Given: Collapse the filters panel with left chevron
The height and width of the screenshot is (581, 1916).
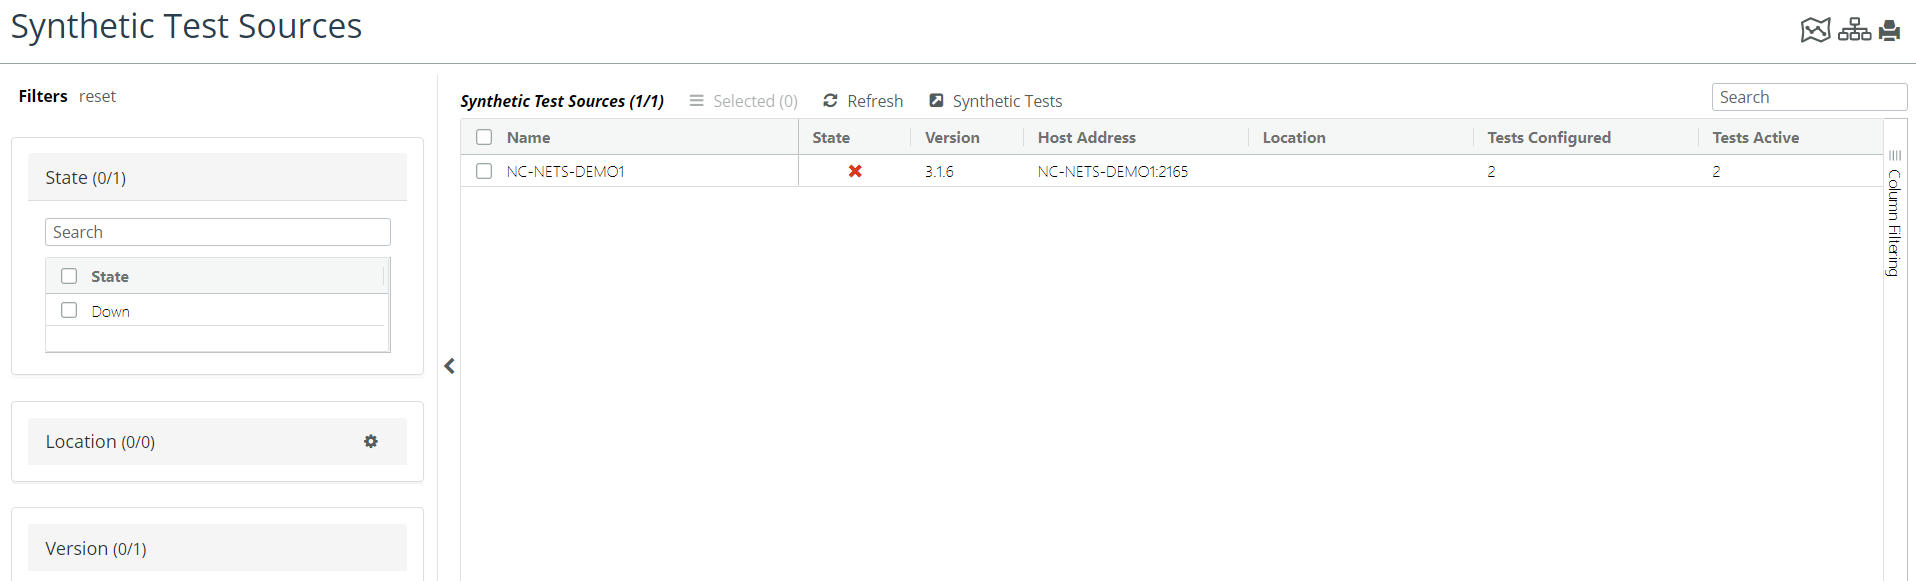Looking at the screenshot, I should point(450,366).
